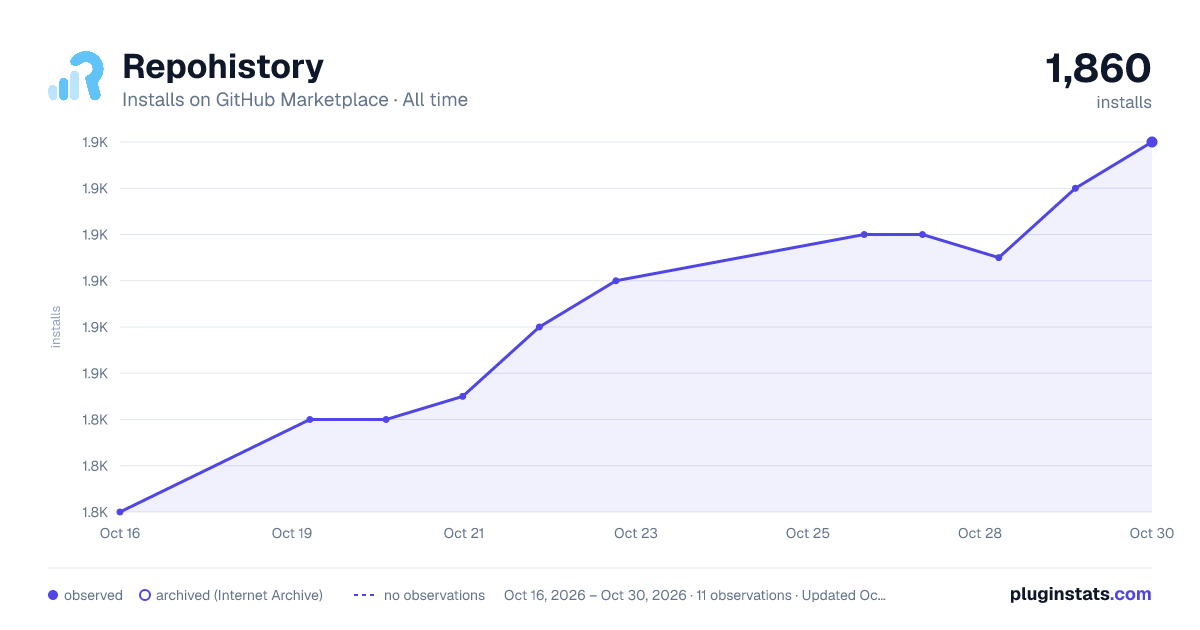
Task: Open the pluginstats.com link
Action: [1080, 594]
